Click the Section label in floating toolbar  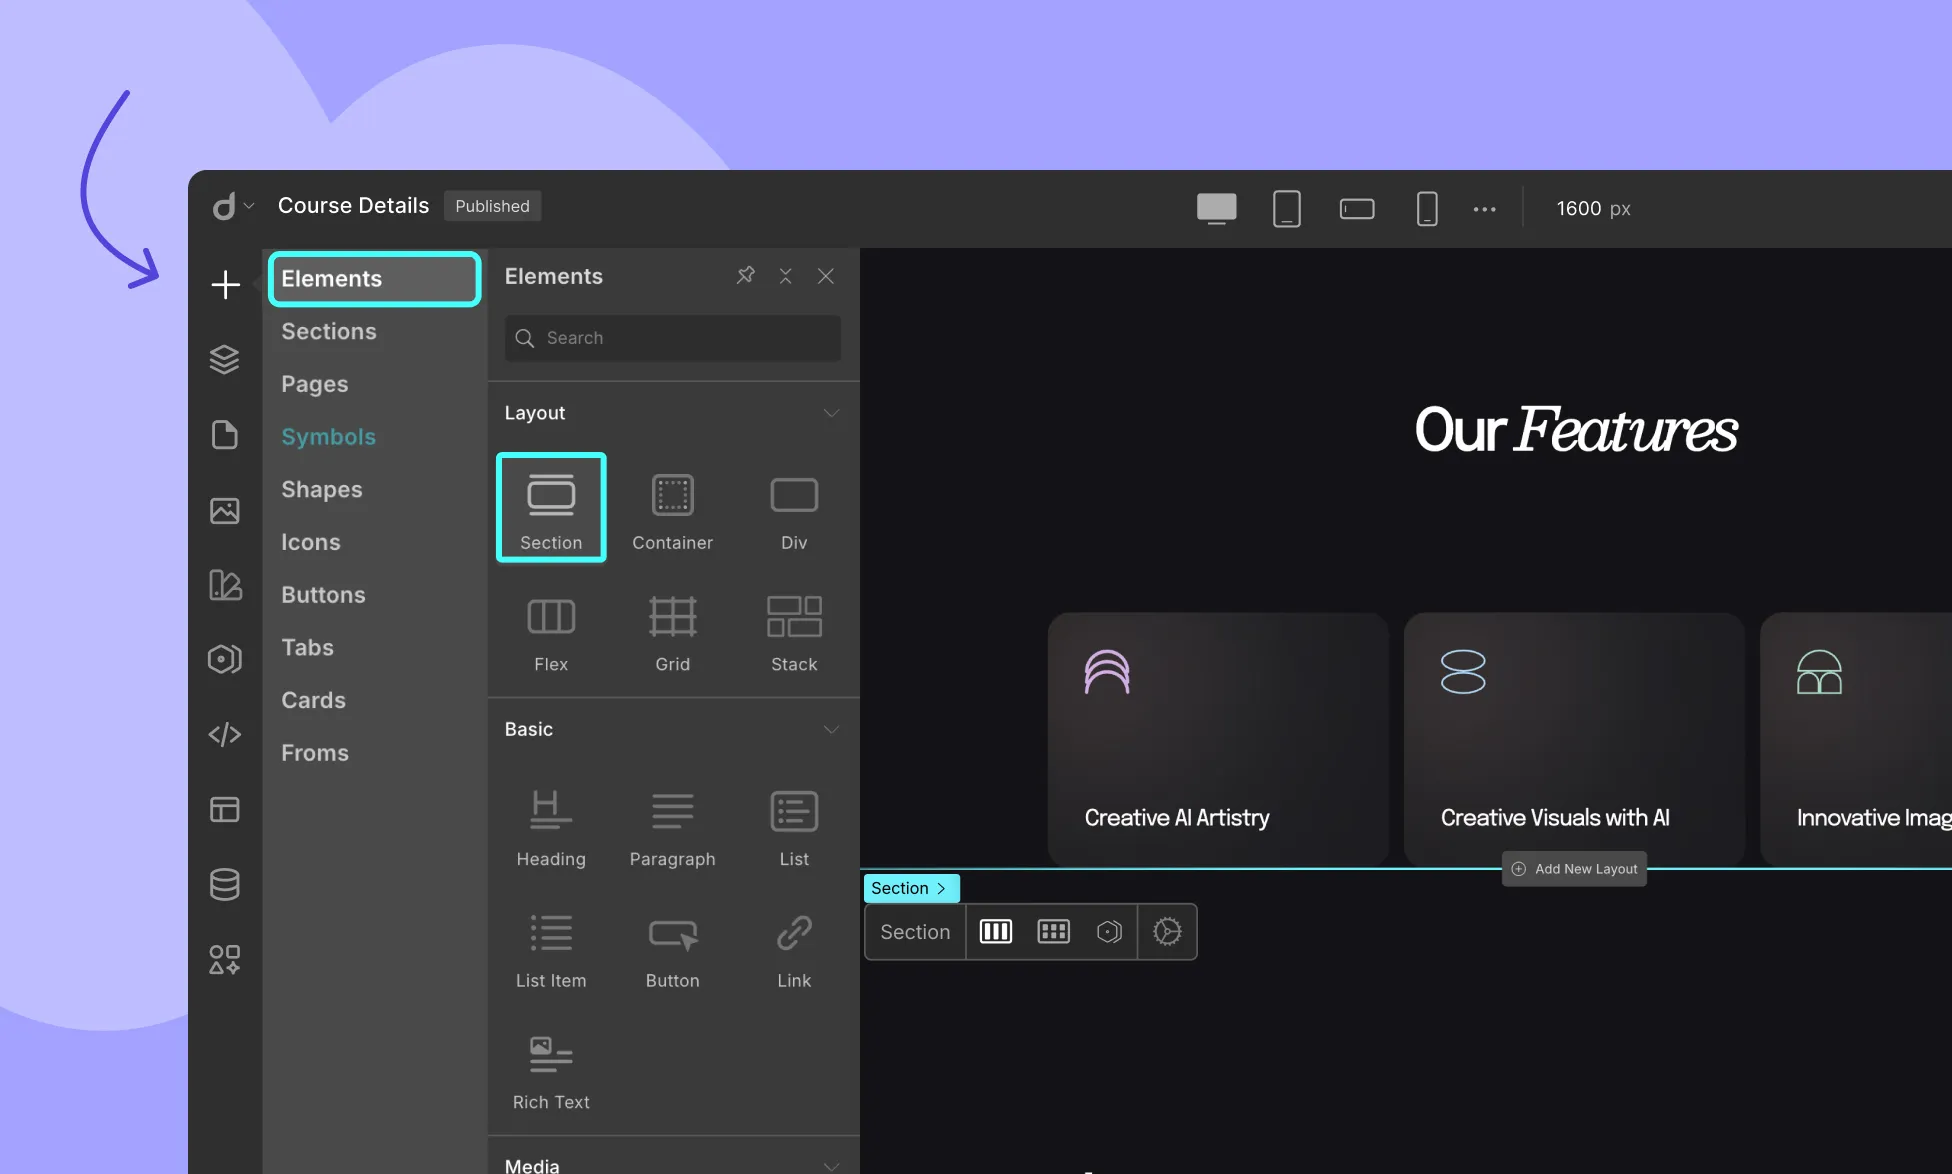(915, 932)
